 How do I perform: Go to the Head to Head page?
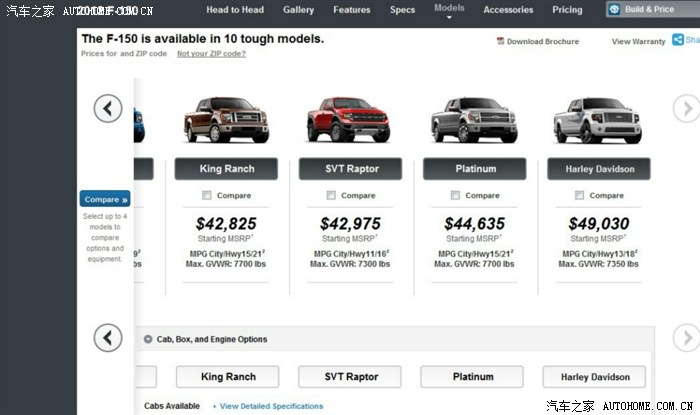coord(236,10)
